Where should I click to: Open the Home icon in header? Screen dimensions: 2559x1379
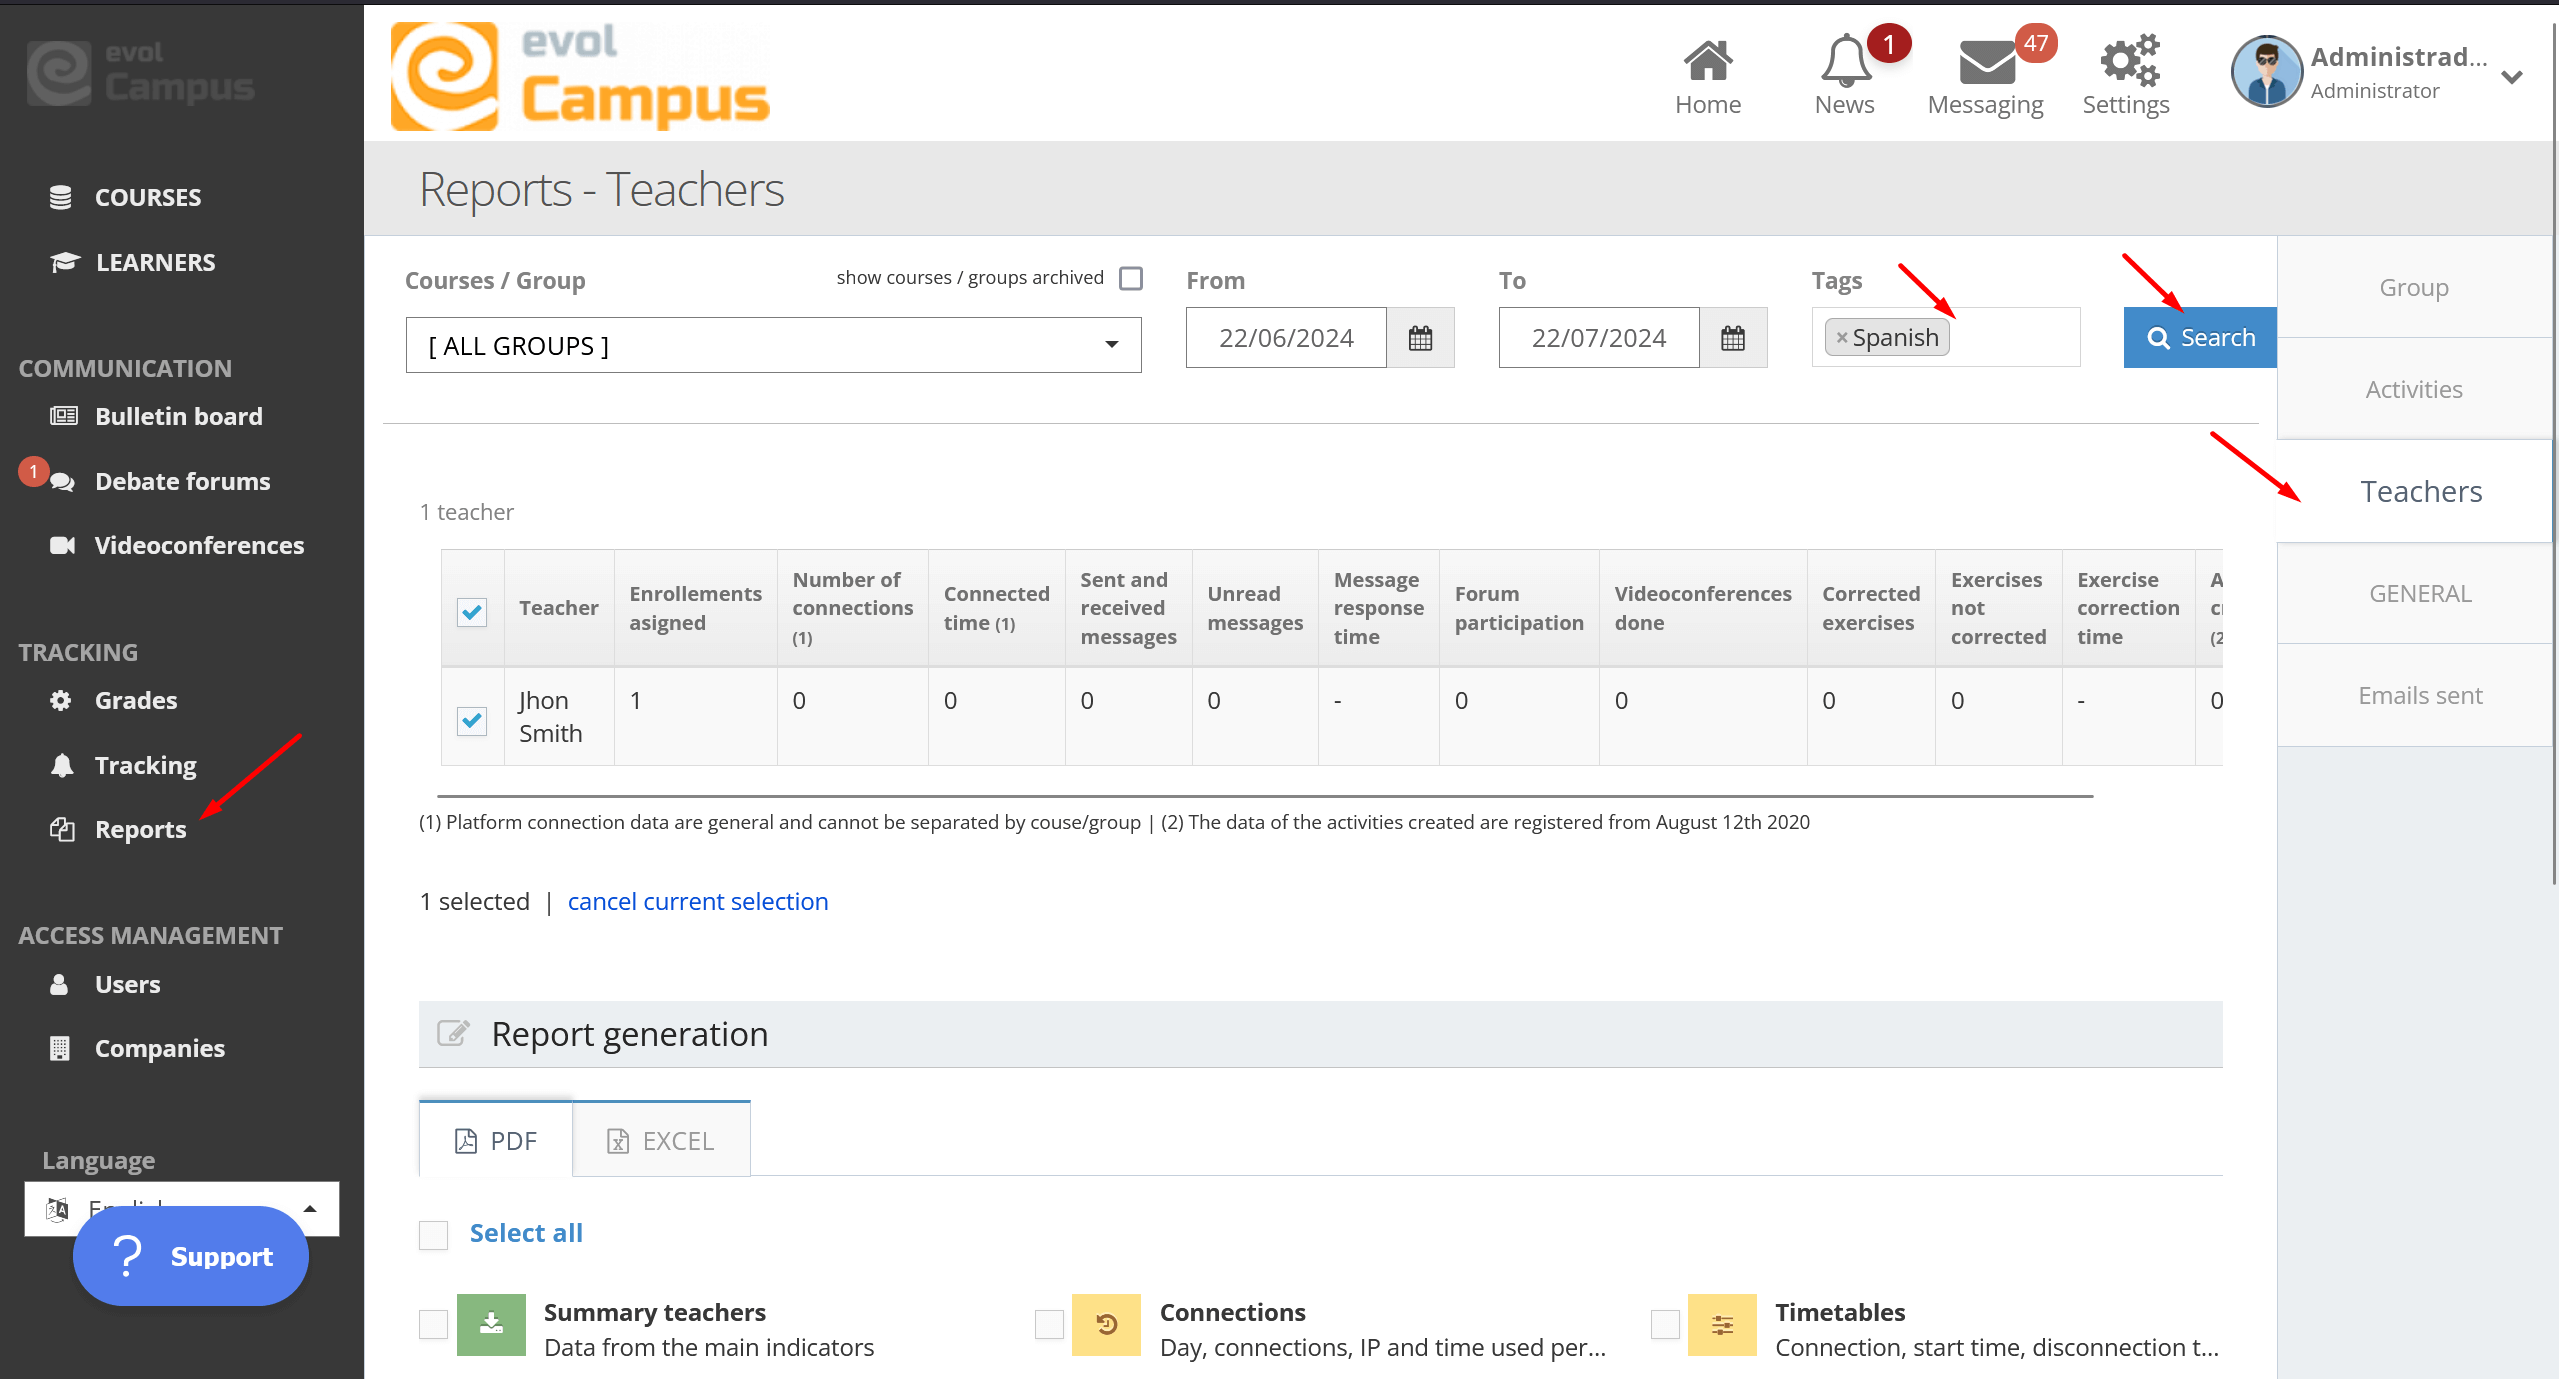point(1707,62)
